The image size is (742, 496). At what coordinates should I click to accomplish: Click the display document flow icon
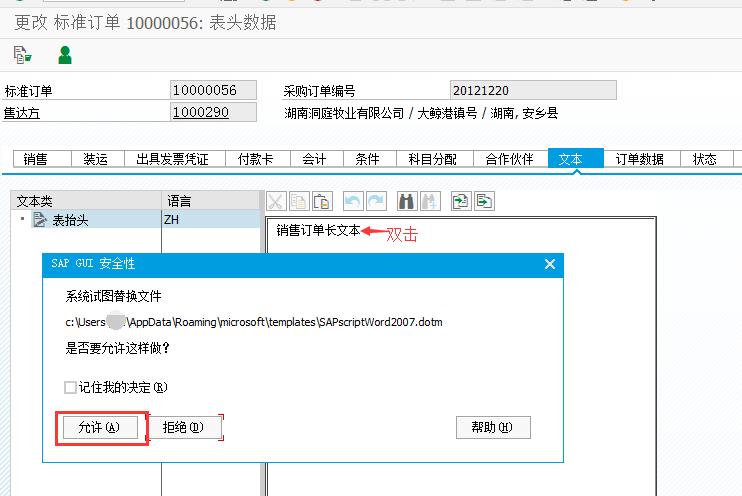tap(22, 55)
